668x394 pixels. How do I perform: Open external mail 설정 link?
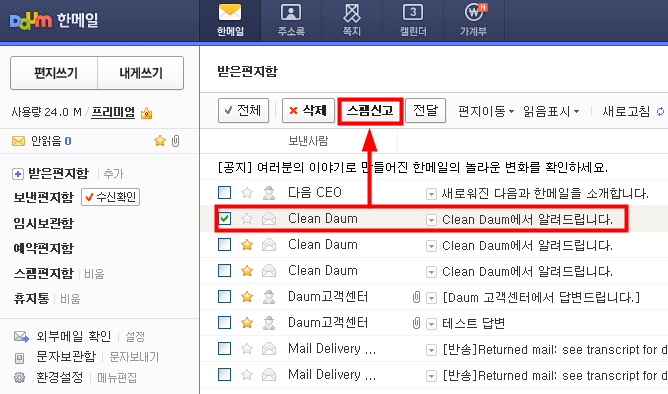click(135, 337)
